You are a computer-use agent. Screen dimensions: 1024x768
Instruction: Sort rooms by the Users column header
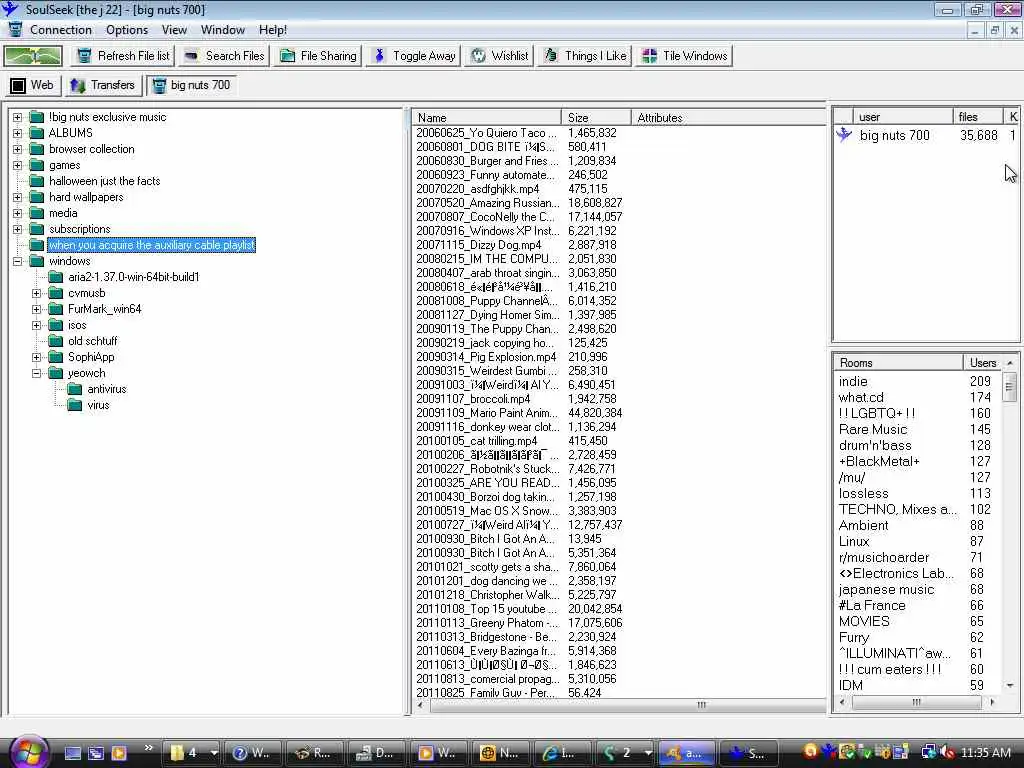[x=983, y=362]
